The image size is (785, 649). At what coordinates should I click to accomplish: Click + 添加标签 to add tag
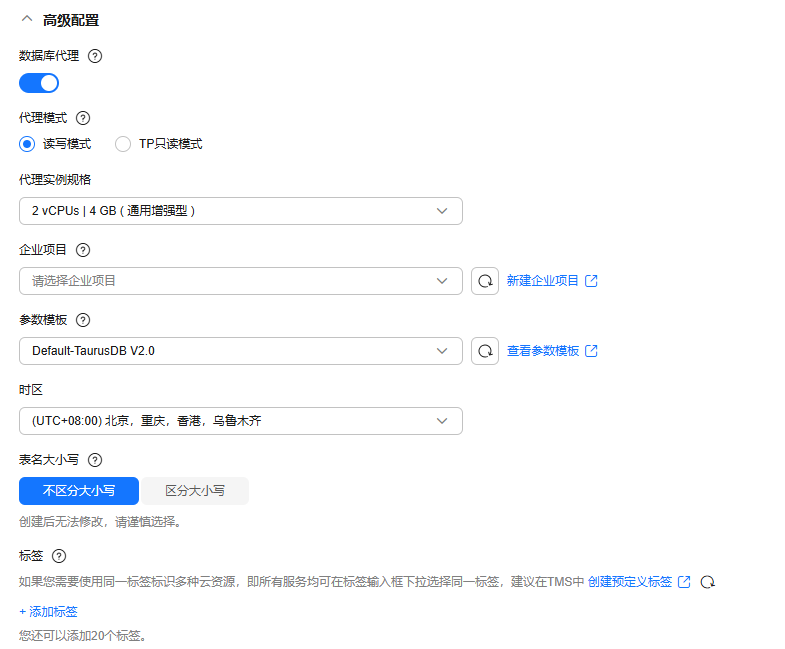click(x=49, y=611)
